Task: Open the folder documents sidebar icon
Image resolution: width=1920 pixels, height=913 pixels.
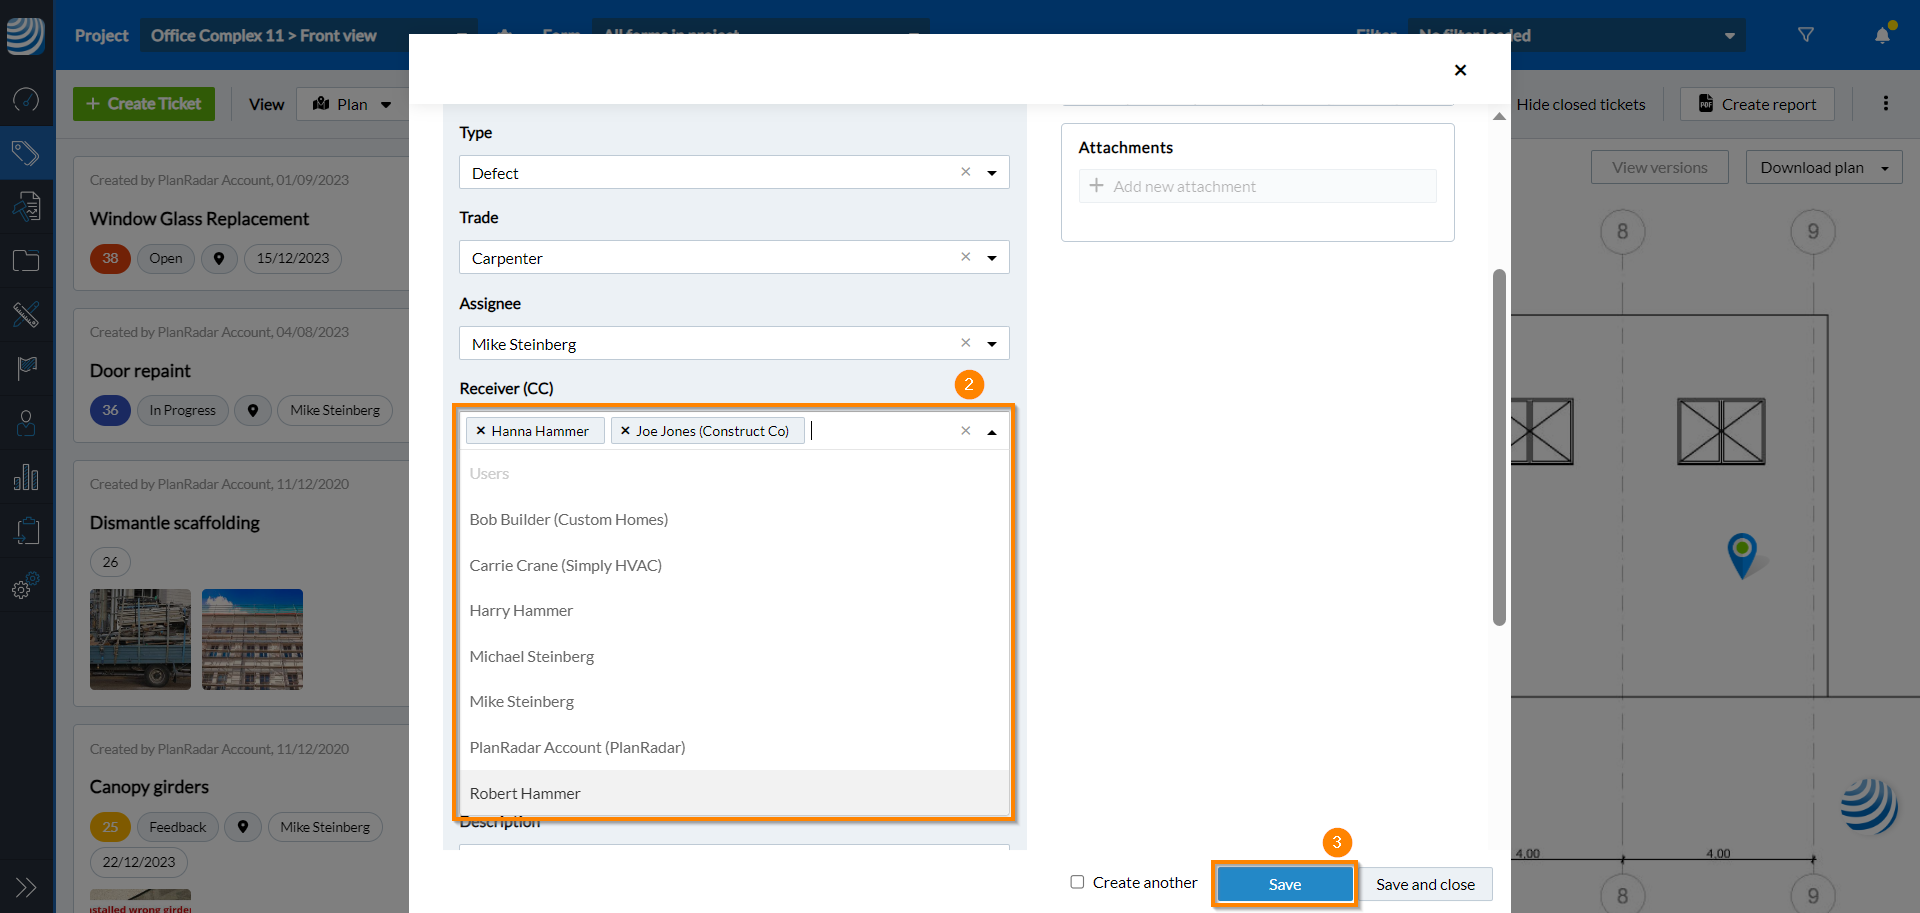Action: (x=26, y=261)
